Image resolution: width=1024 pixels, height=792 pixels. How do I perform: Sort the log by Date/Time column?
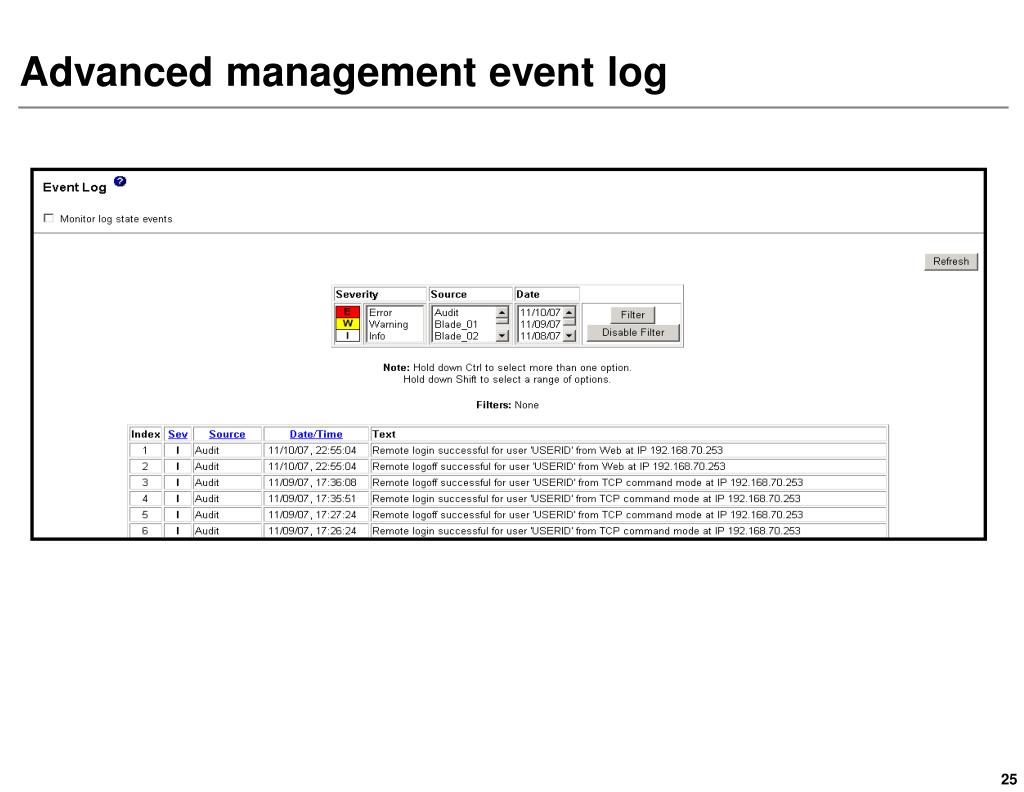[x=316, y=434]
